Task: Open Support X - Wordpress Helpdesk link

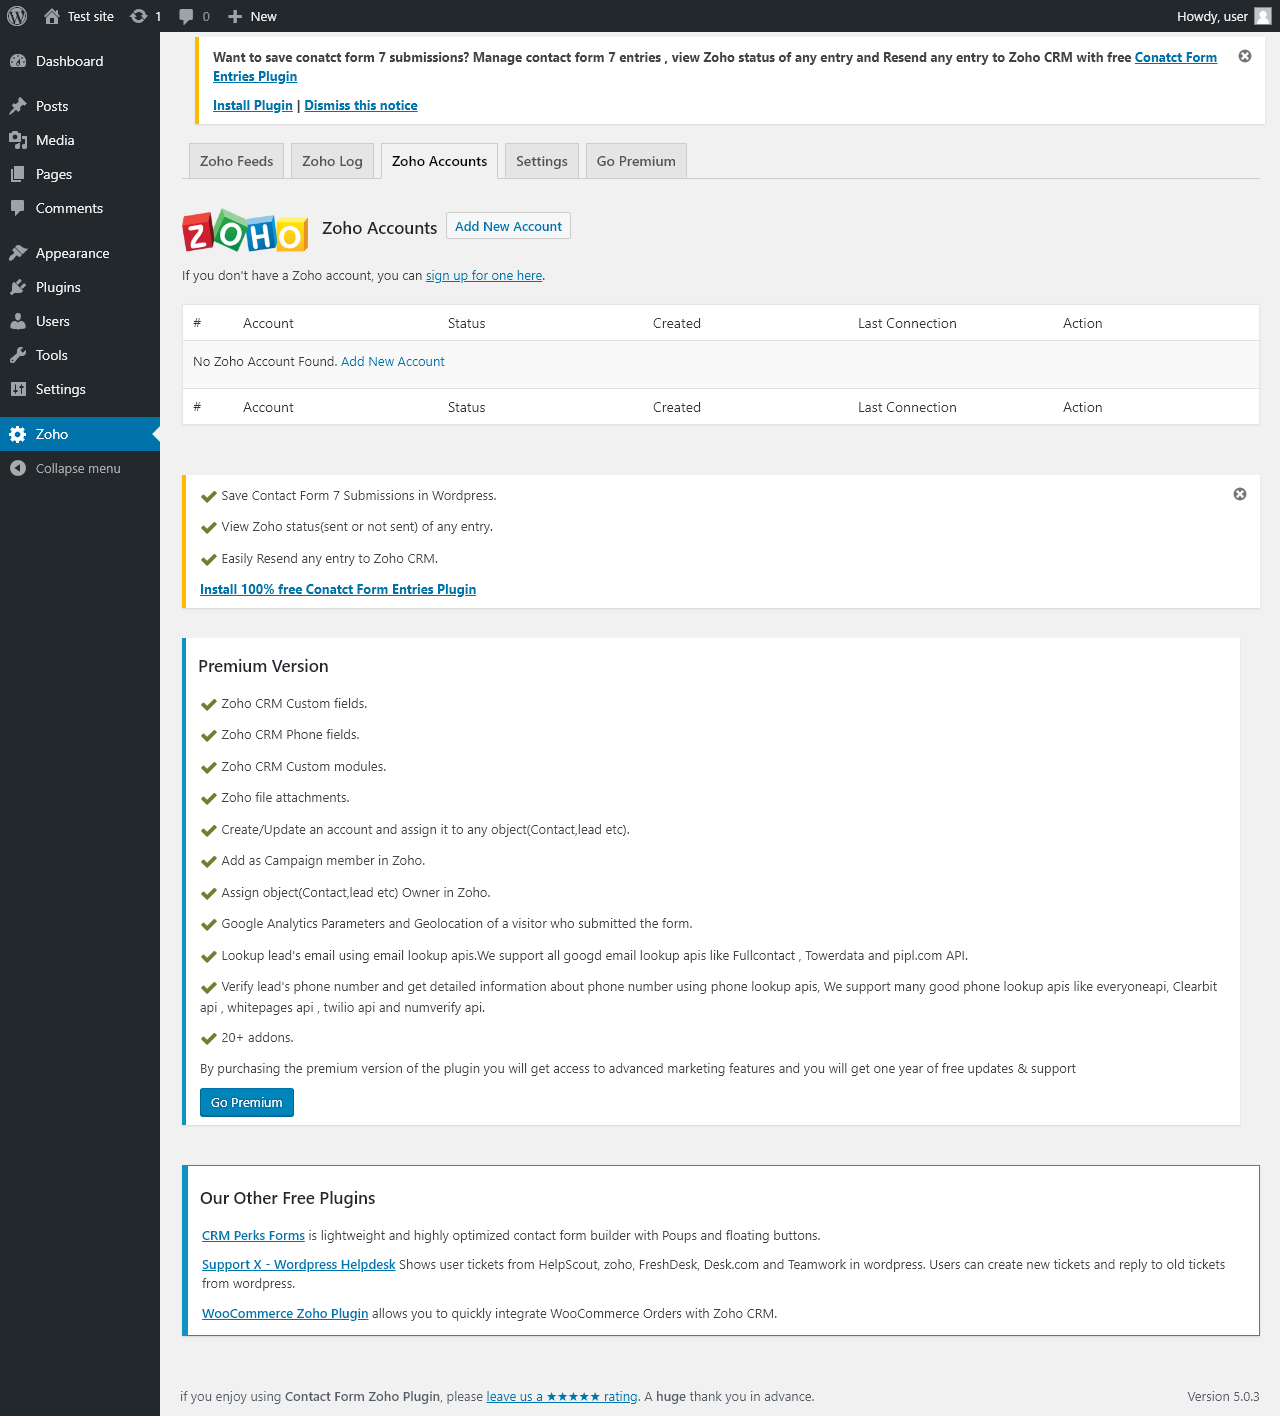Action: click(299, 1265)
